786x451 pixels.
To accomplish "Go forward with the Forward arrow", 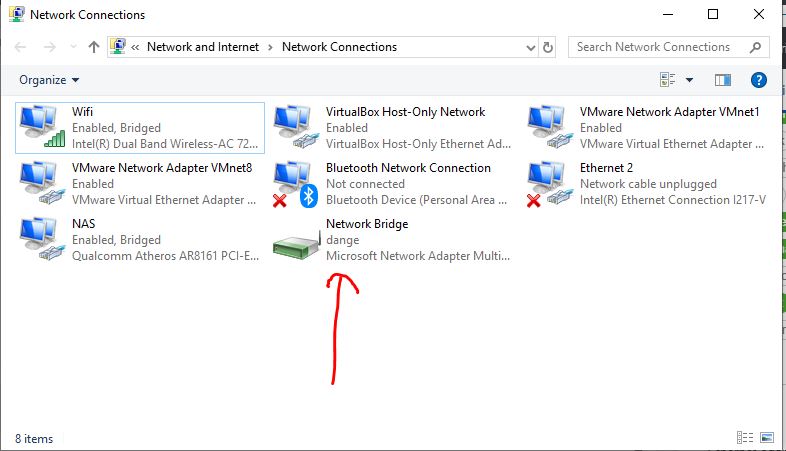I will coord(50,47).
